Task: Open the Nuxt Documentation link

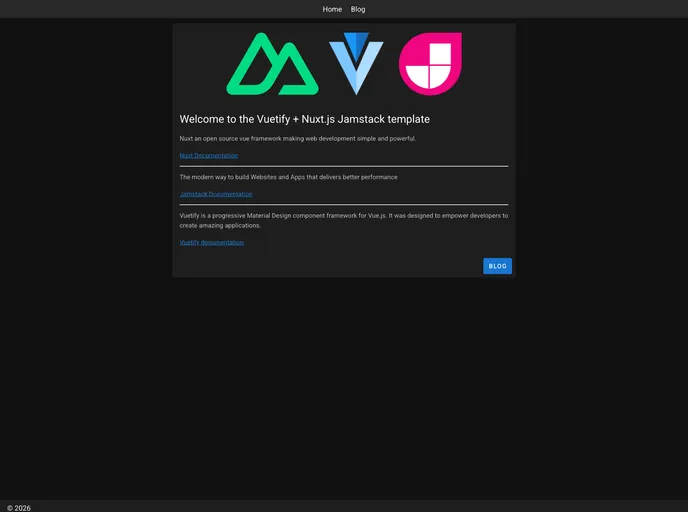Action: click(209, 156)
